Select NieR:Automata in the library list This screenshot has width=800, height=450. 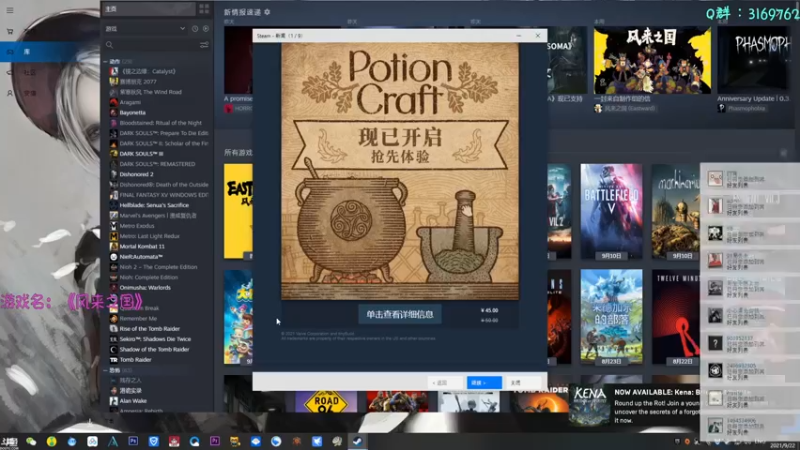click(141, 257)
